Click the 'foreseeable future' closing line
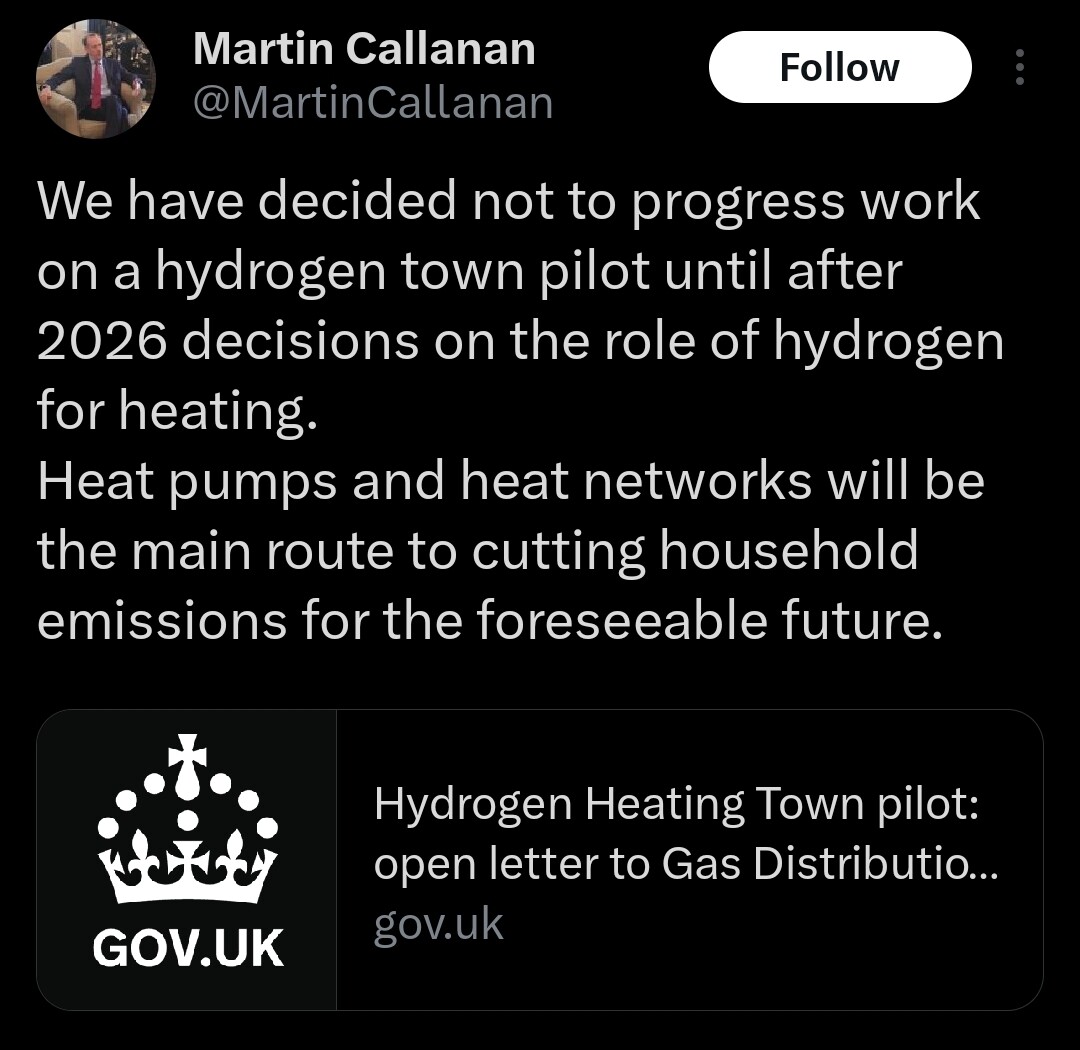This screenshot has width=1080, height=1050. pos(490,620)
